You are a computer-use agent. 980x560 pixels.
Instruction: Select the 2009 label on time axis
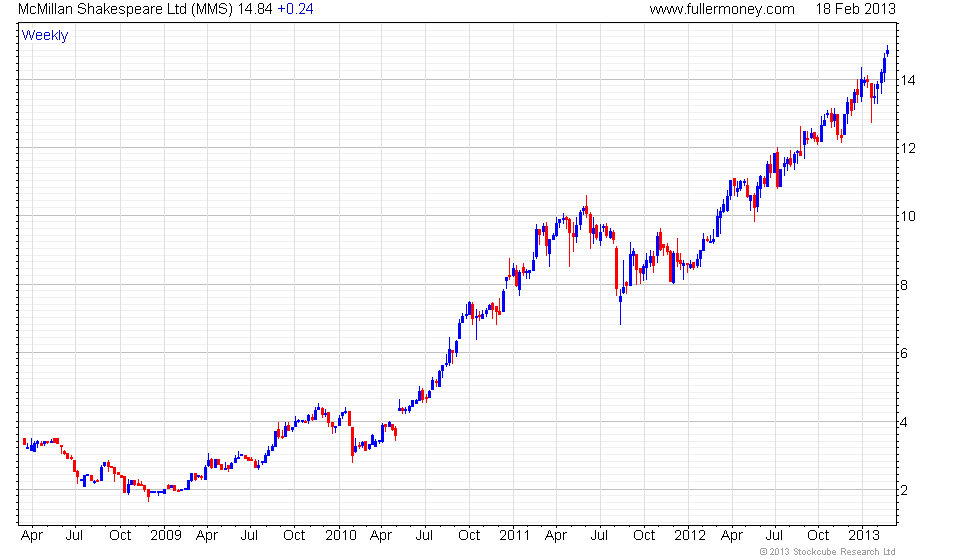(x=166, y=536)
